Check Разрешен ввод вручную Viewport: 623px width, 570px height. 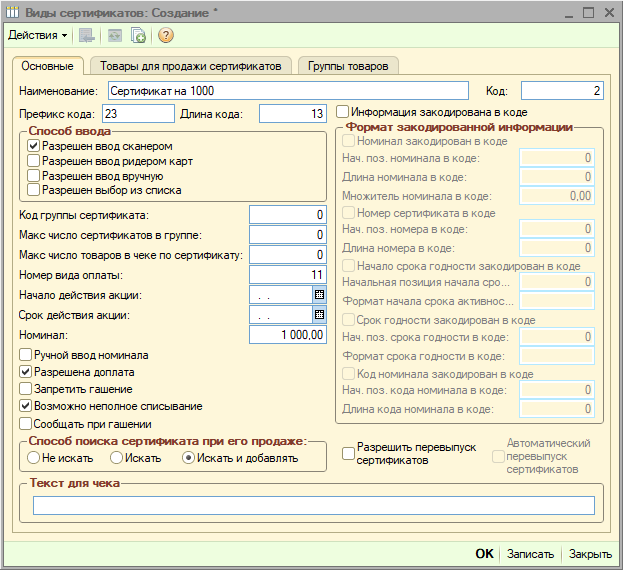[x=33, y=176]
